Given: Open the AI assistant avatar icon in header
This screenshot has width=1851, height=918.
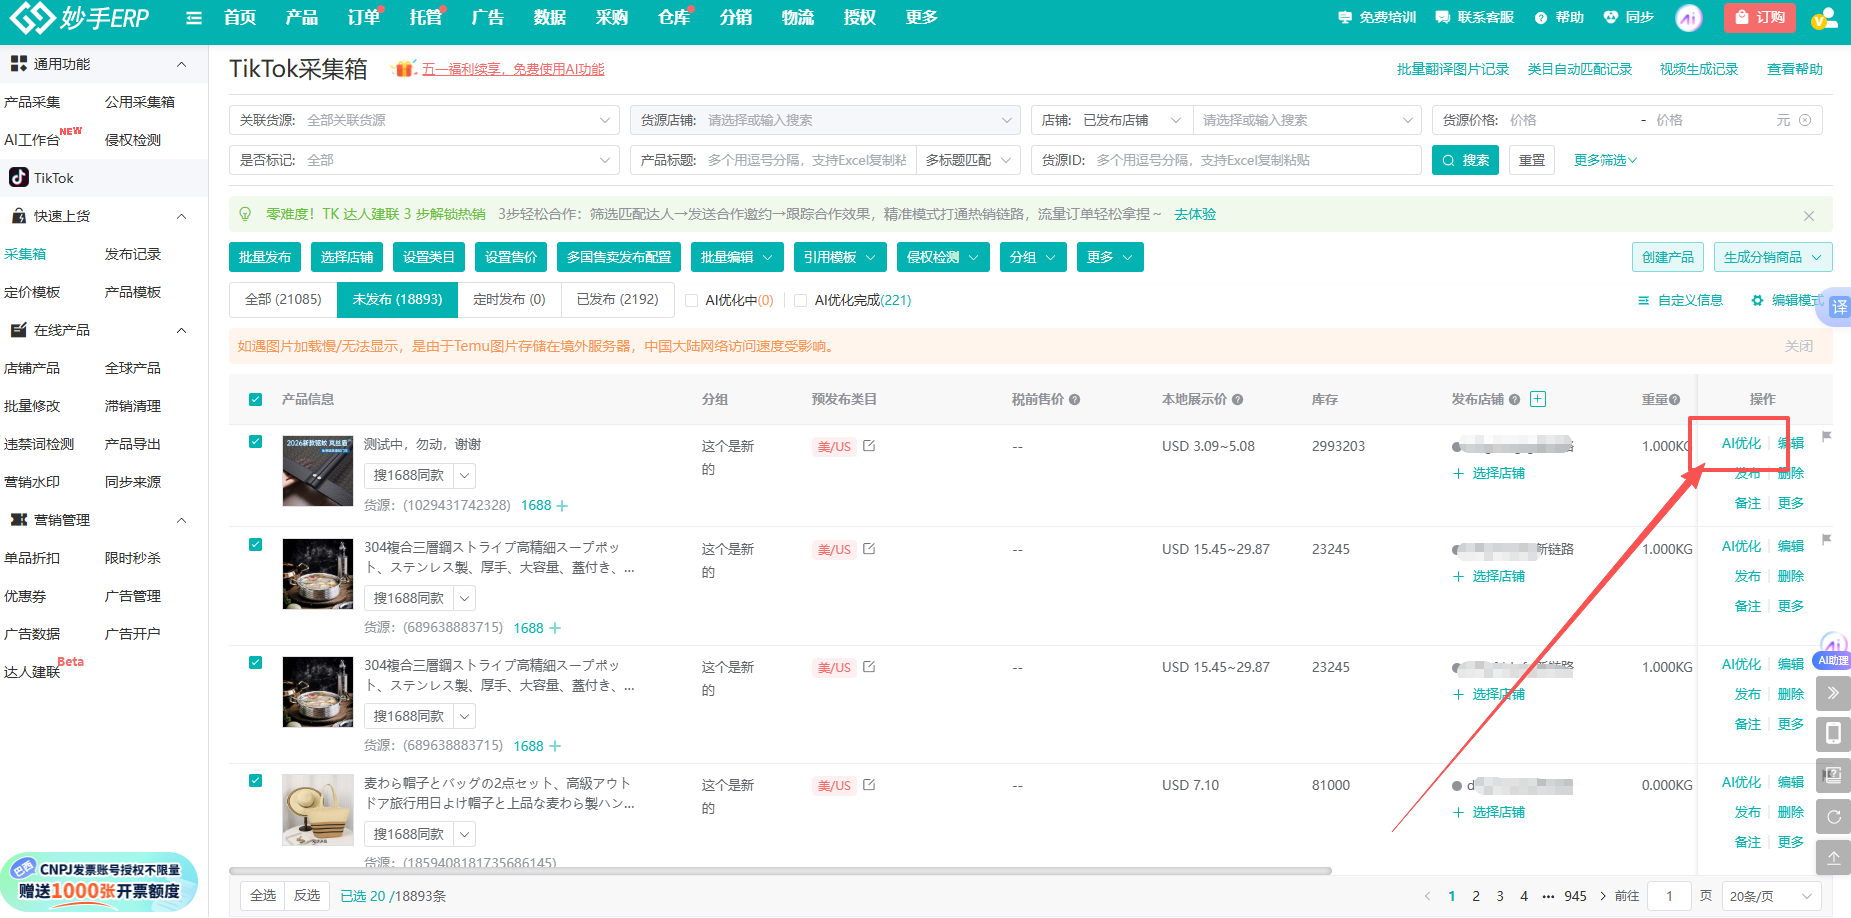Looking at the screenshot, I should pos(1689,17).
